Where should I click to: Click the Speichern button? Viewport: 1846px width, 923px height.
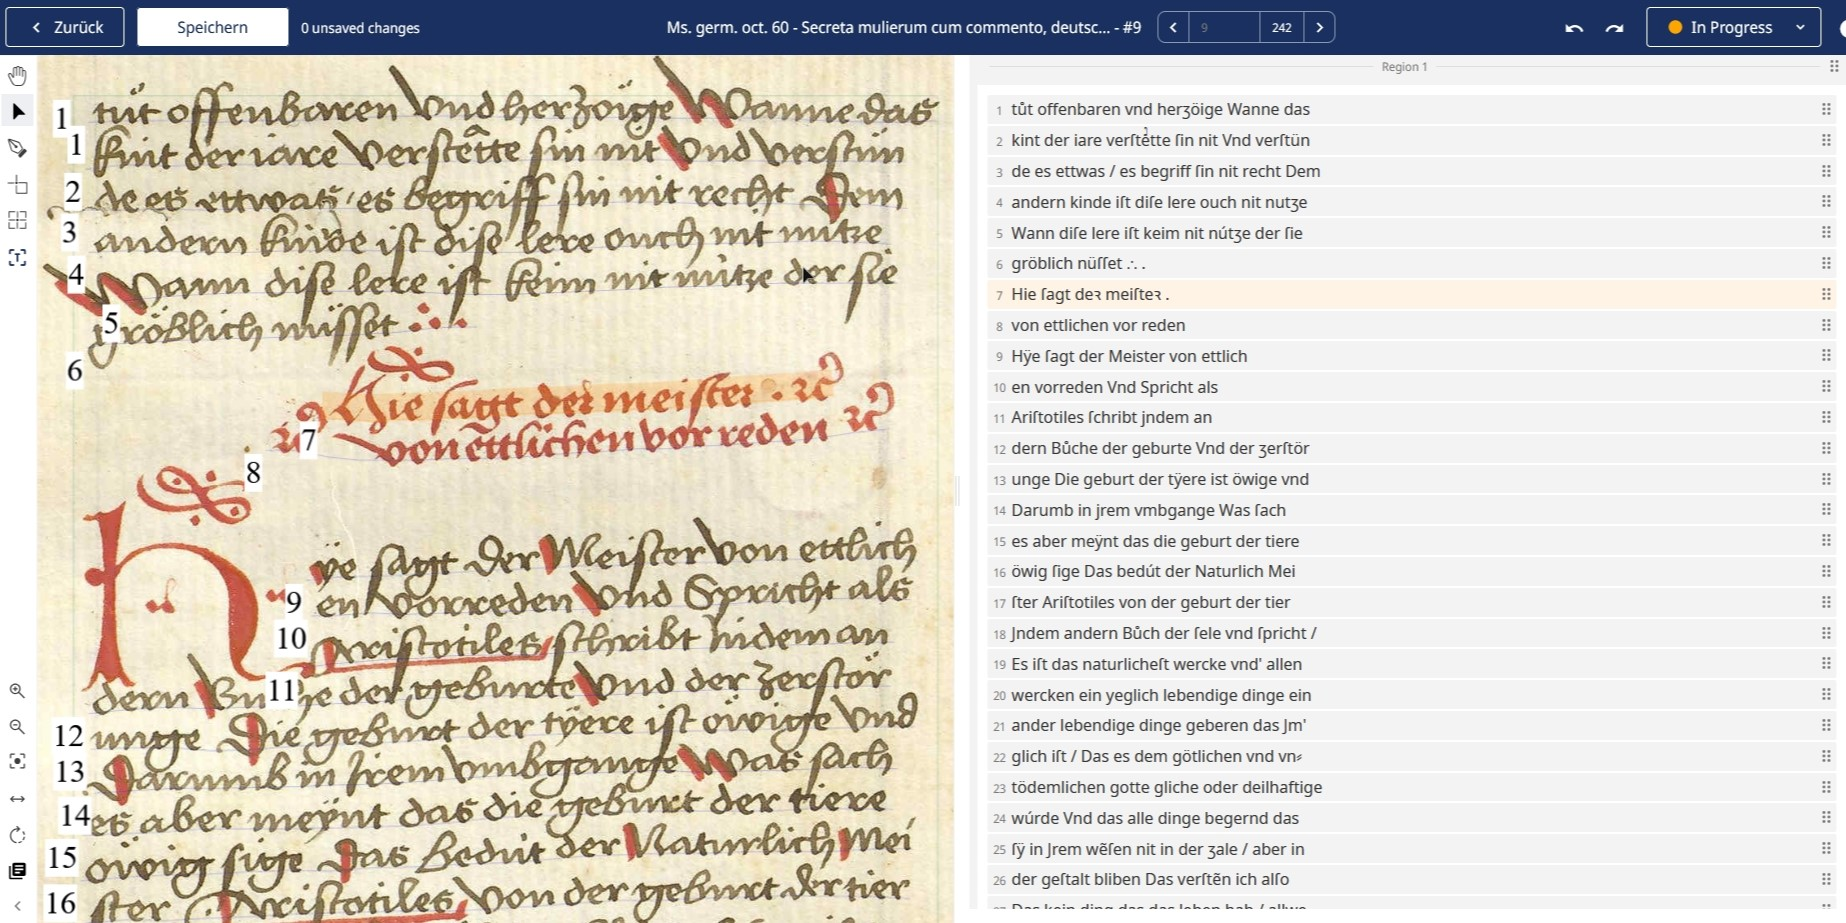coord(212,27)
